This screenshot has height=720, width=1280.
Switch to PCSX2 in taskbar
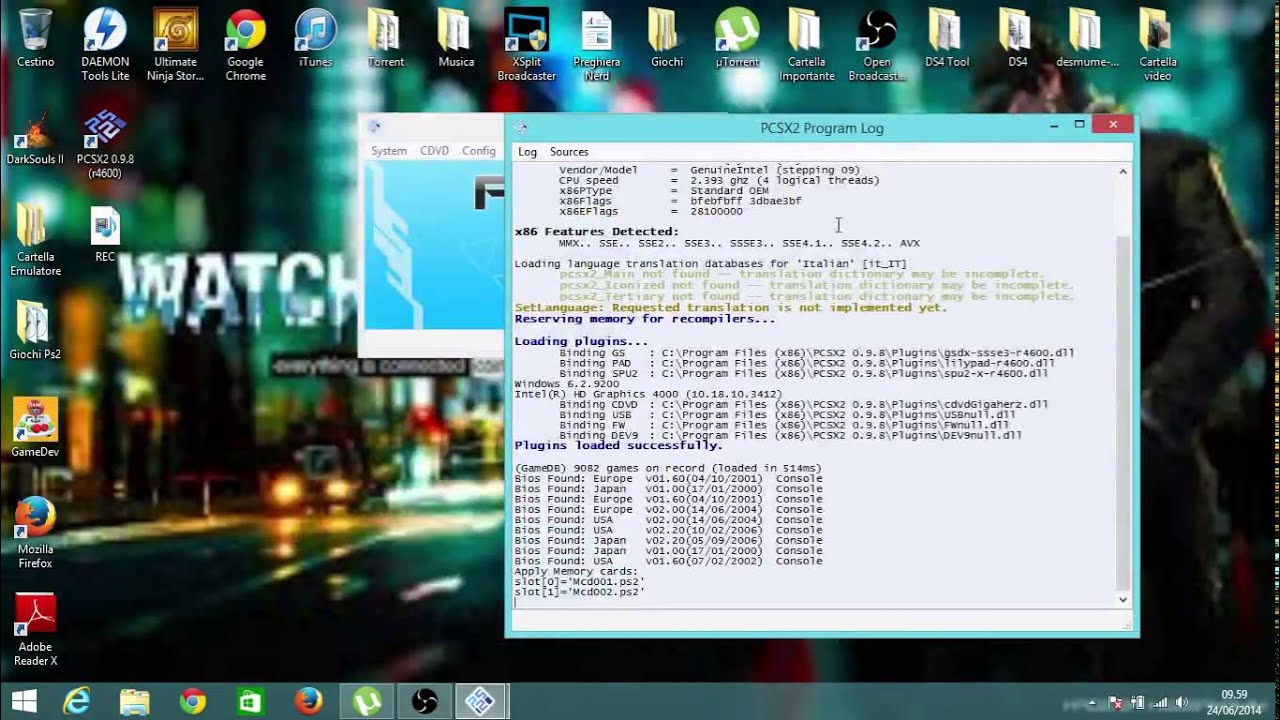click(x=481, y=701)
